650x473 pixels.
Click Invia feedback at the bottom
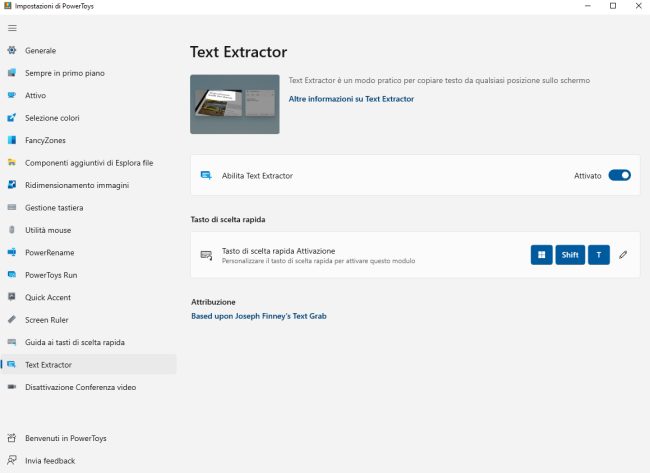coord(88,461)
